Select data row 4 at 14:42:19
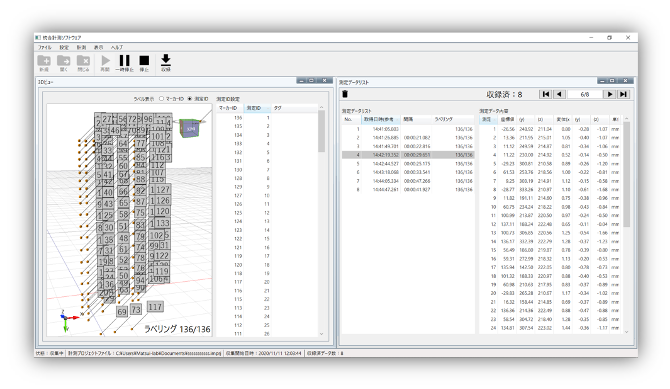The height and width of the screenshot is (389, 670). point(408,155)
